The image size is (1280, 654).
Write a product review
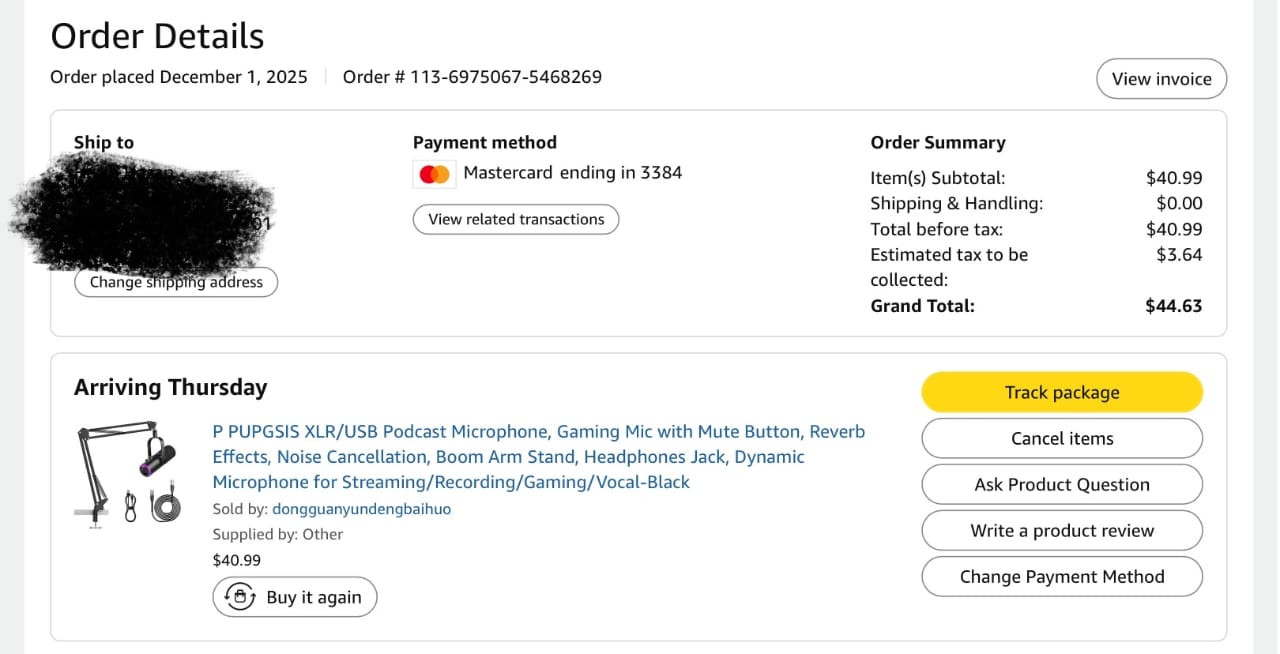[1062, 530]
